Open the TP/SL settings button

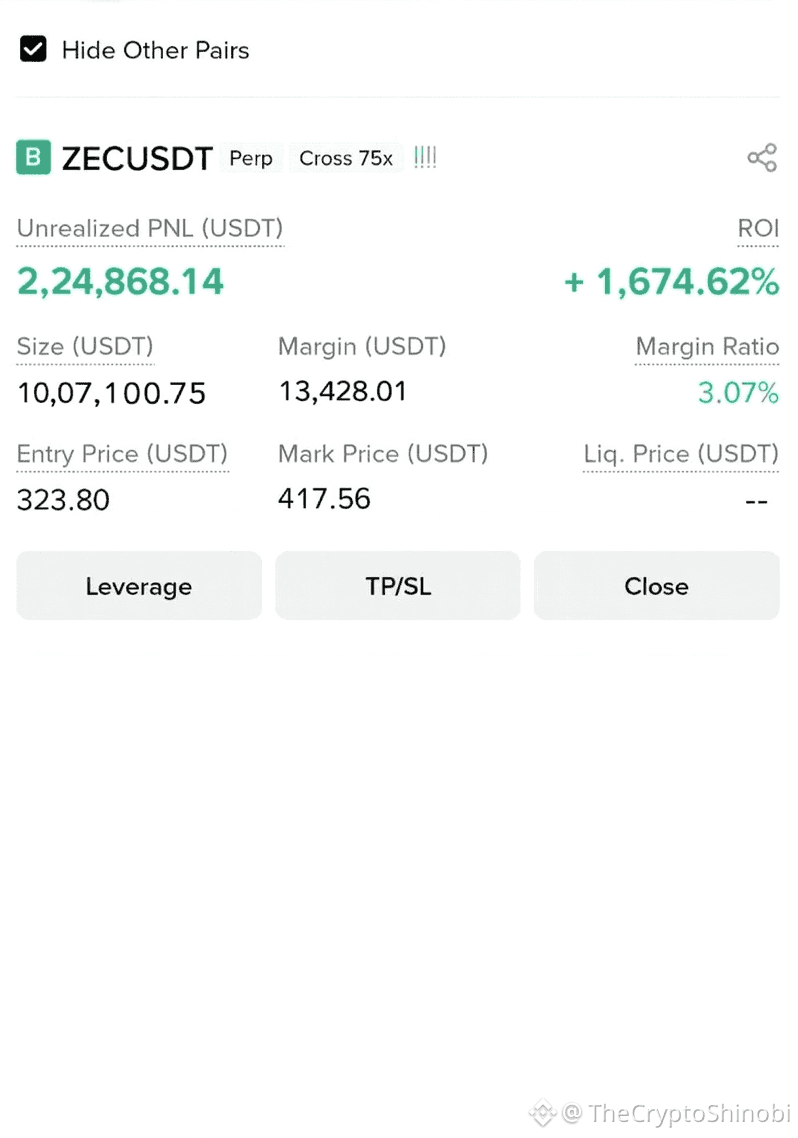pos(398,586)
